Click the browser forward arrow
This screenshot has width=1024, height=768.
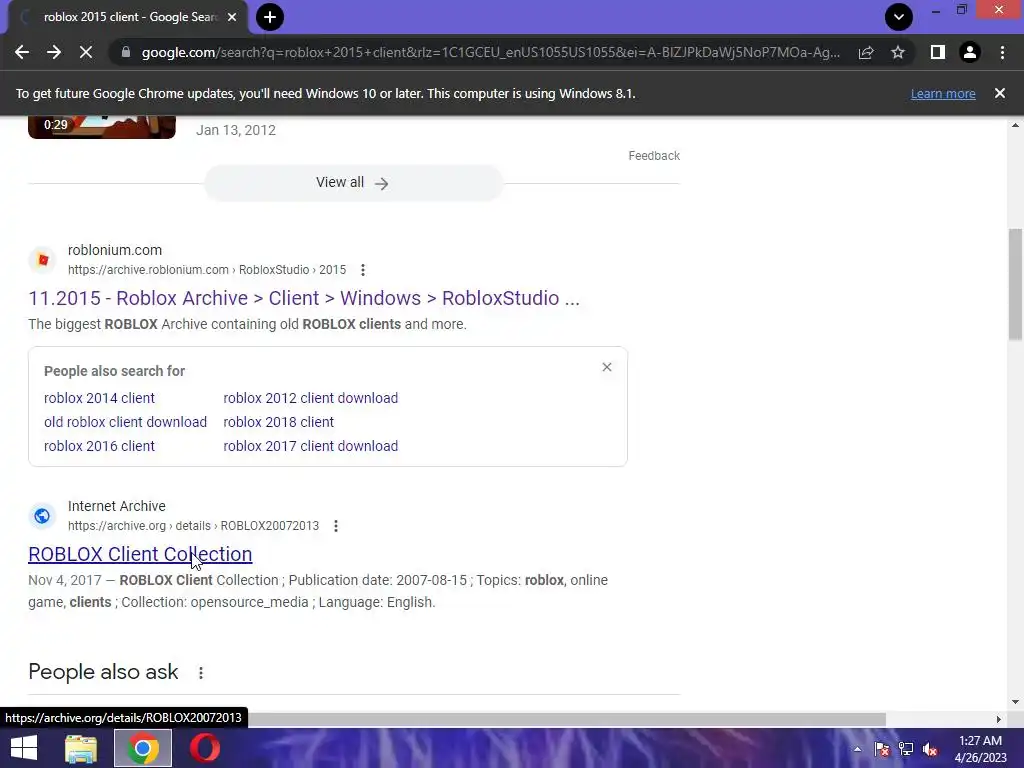[54, 52]
